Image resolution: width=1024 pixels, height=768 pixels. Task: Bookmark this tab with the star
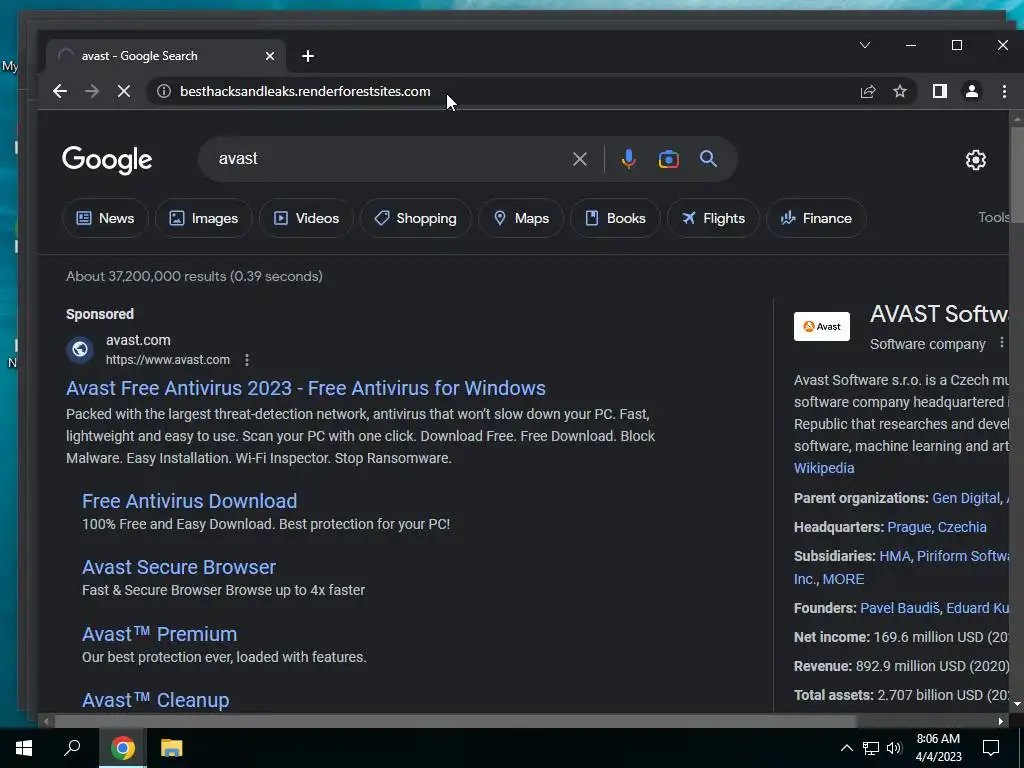click(x=900, y=91)
